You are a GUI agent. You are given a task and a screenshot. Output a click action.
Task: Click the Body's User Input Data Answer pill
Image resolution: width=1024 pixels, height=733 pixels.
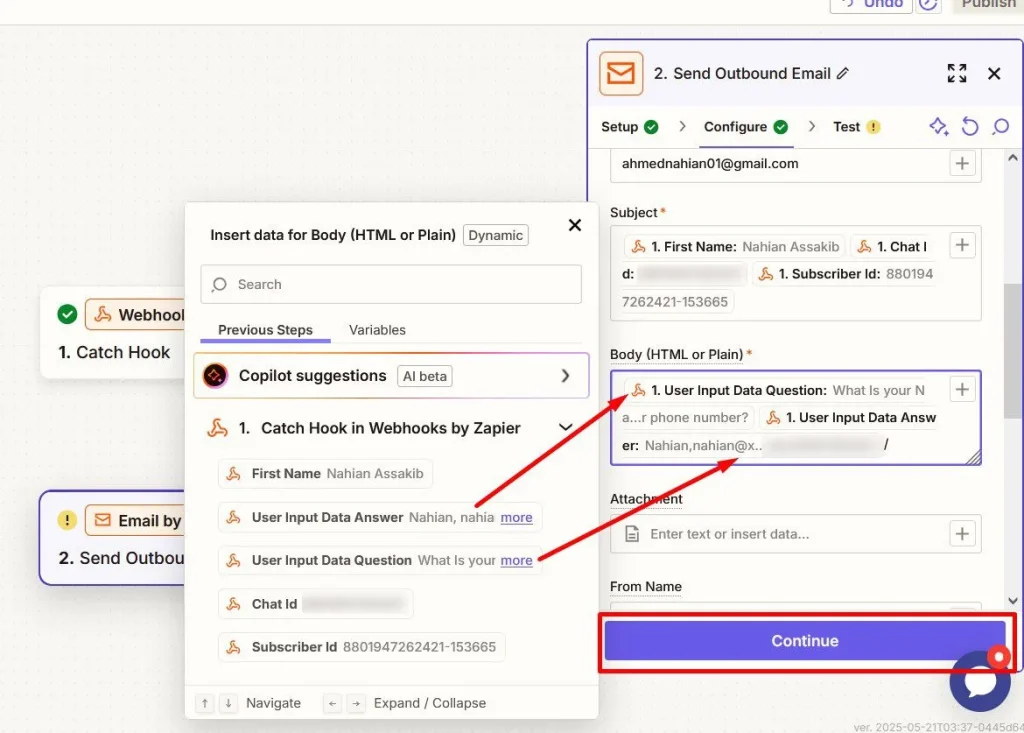click(850, 417)
